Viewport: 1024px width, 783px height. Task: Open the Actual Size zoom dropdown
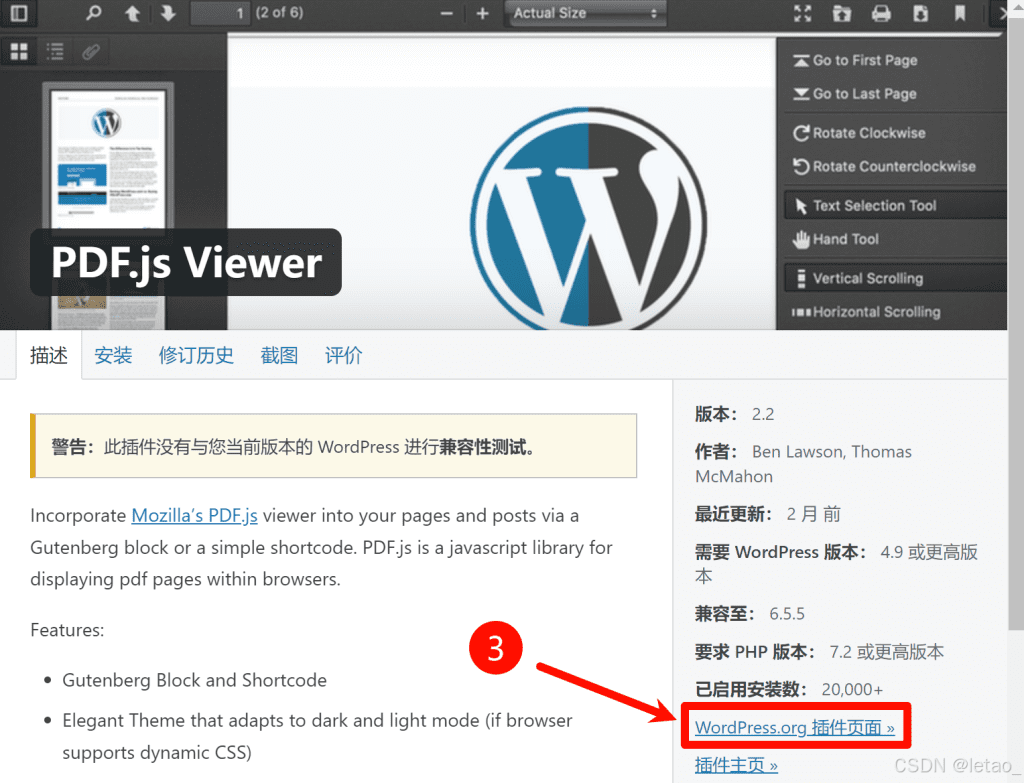(585, 14)
